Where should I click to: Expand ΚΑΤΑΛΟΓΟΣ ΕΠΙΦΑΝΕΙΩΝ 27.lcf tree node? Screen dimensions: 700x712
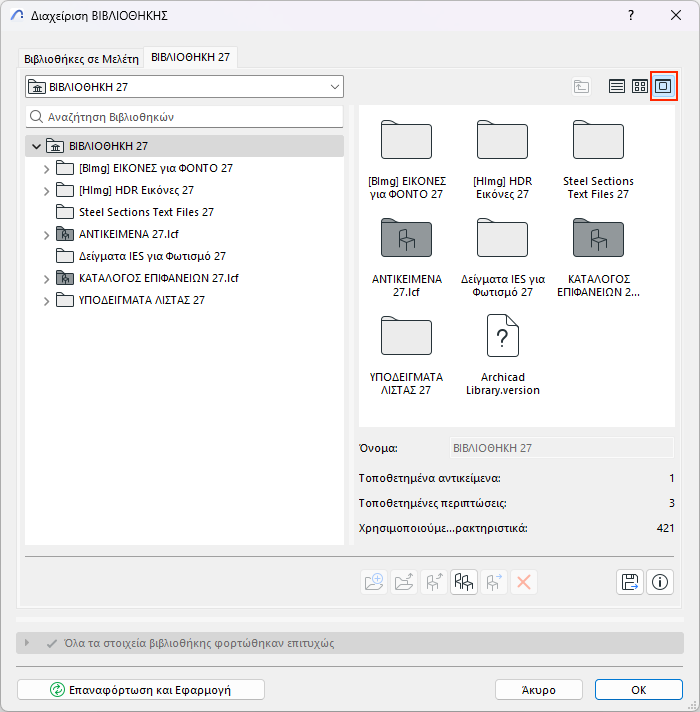click(x=46, y=279)
